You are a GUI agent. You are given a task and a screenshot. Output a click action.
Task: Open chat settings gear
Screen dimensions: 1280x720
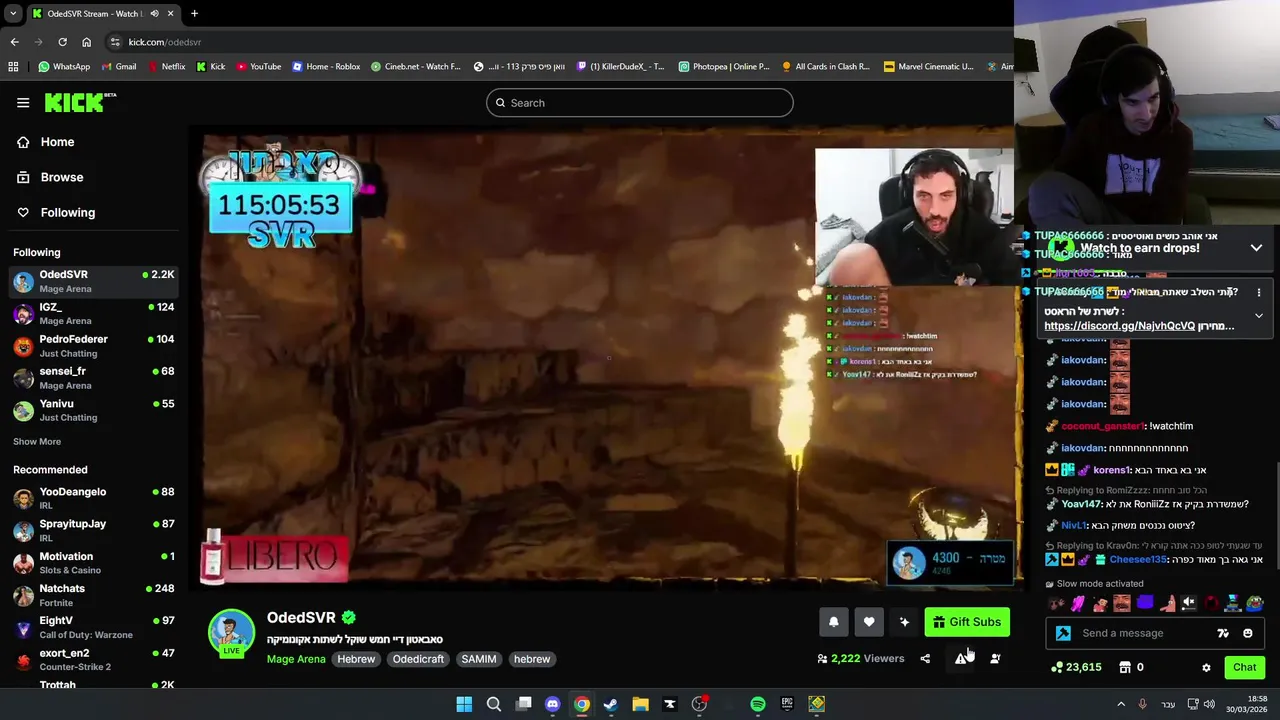1206,667
